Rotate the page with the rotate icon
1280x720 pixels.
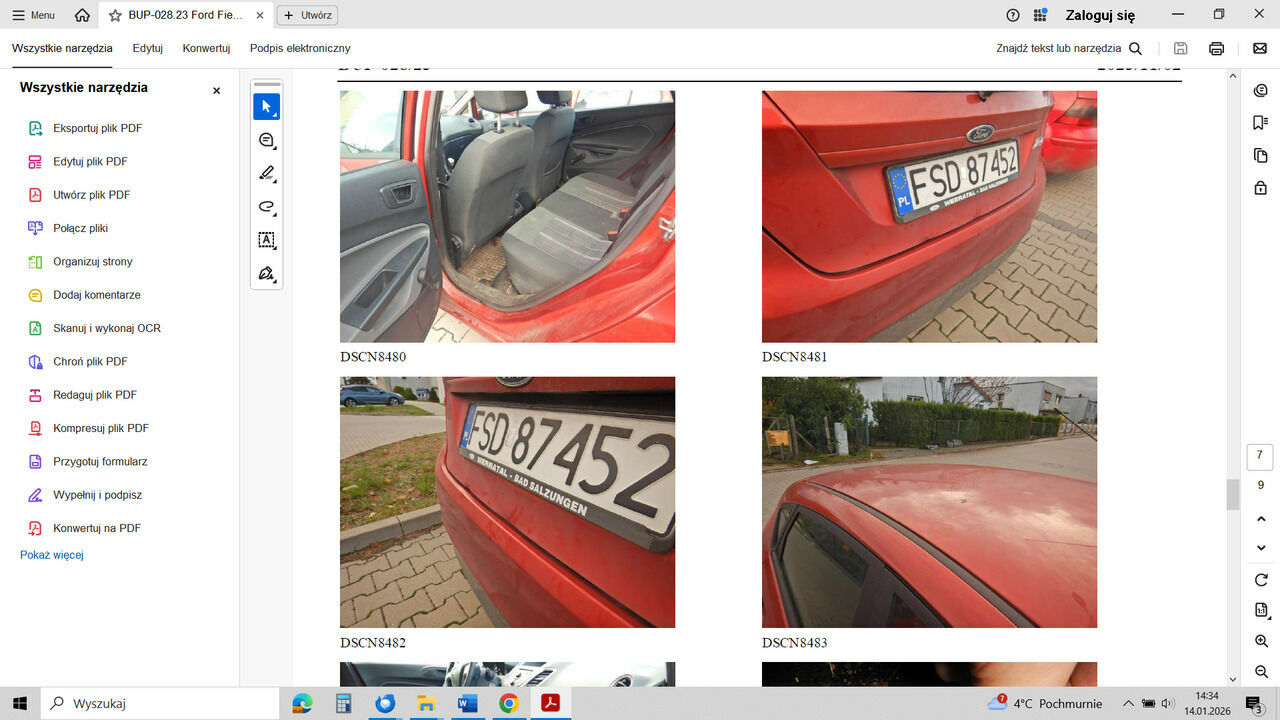click(x=1261, y=580)
